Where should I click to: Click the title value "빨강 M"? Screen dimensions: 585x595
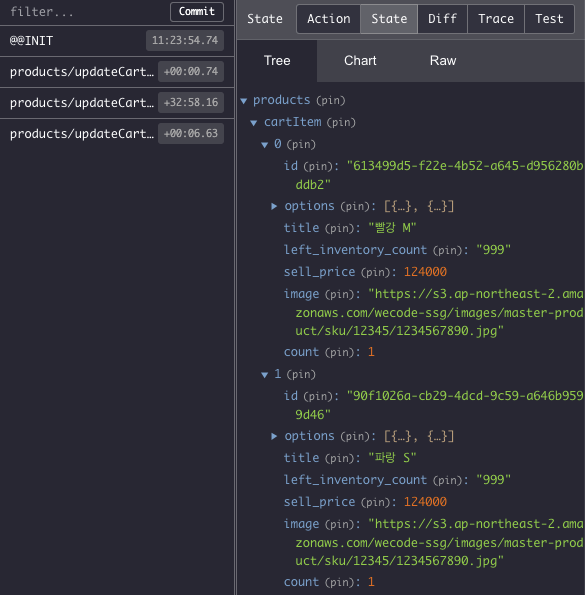pos(392,228)
